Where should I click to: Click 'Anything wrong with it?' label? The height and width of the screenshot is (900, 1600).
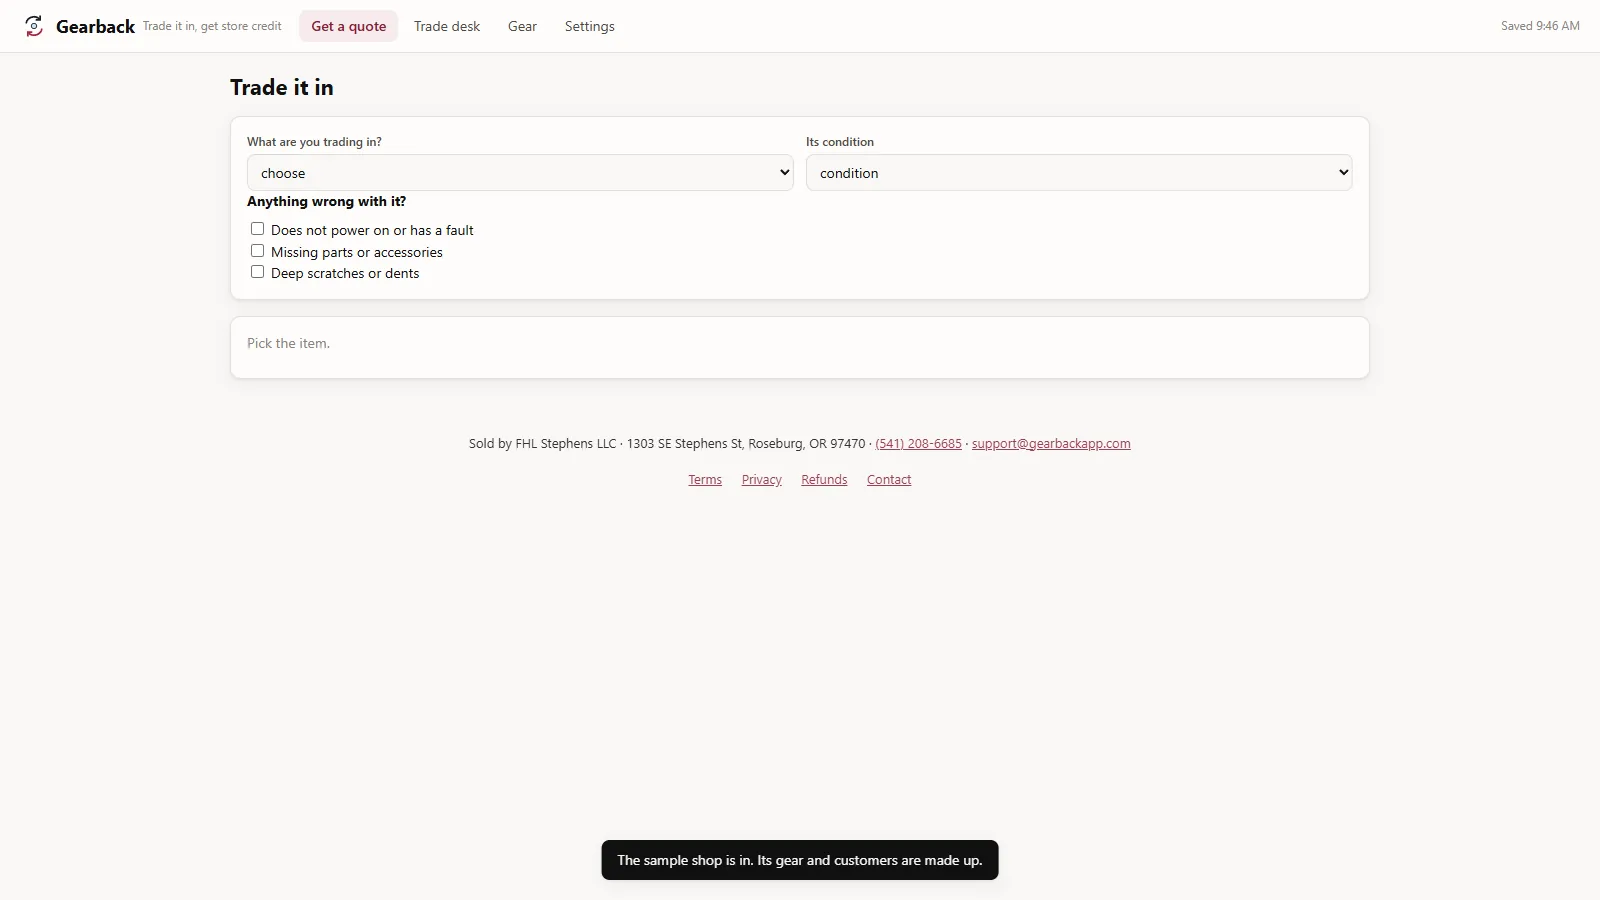pos(326,201)
